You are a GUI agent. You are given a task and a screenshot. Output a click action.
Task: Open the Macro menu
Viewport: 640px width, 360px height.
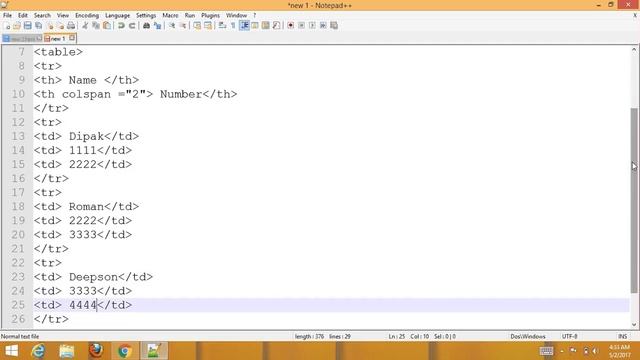[170, 16]
